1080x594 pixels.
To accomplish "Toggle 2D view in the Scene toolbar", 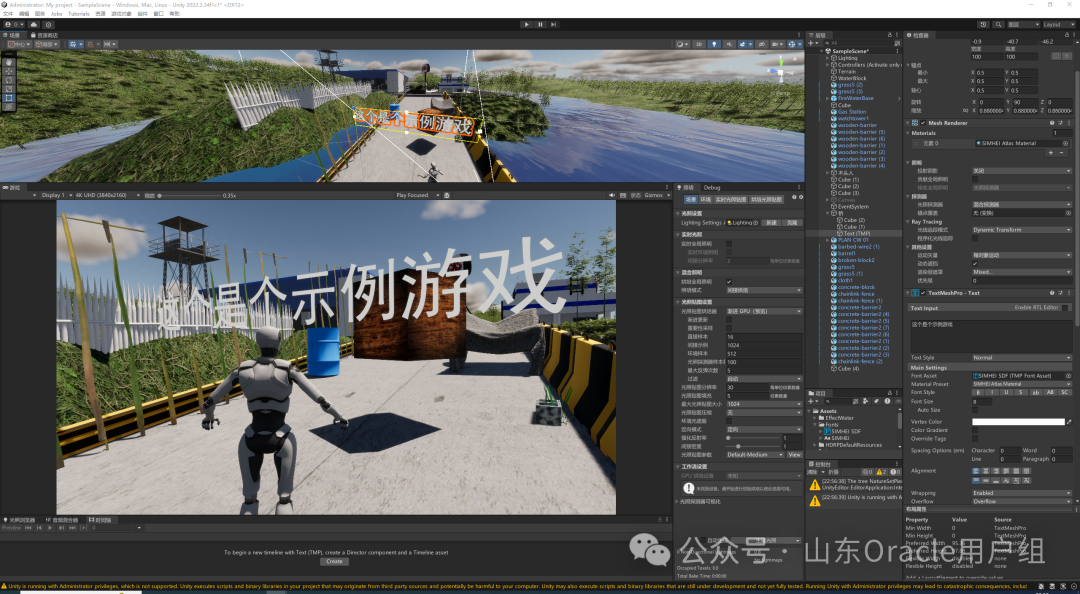I will [x=699, y=44].
